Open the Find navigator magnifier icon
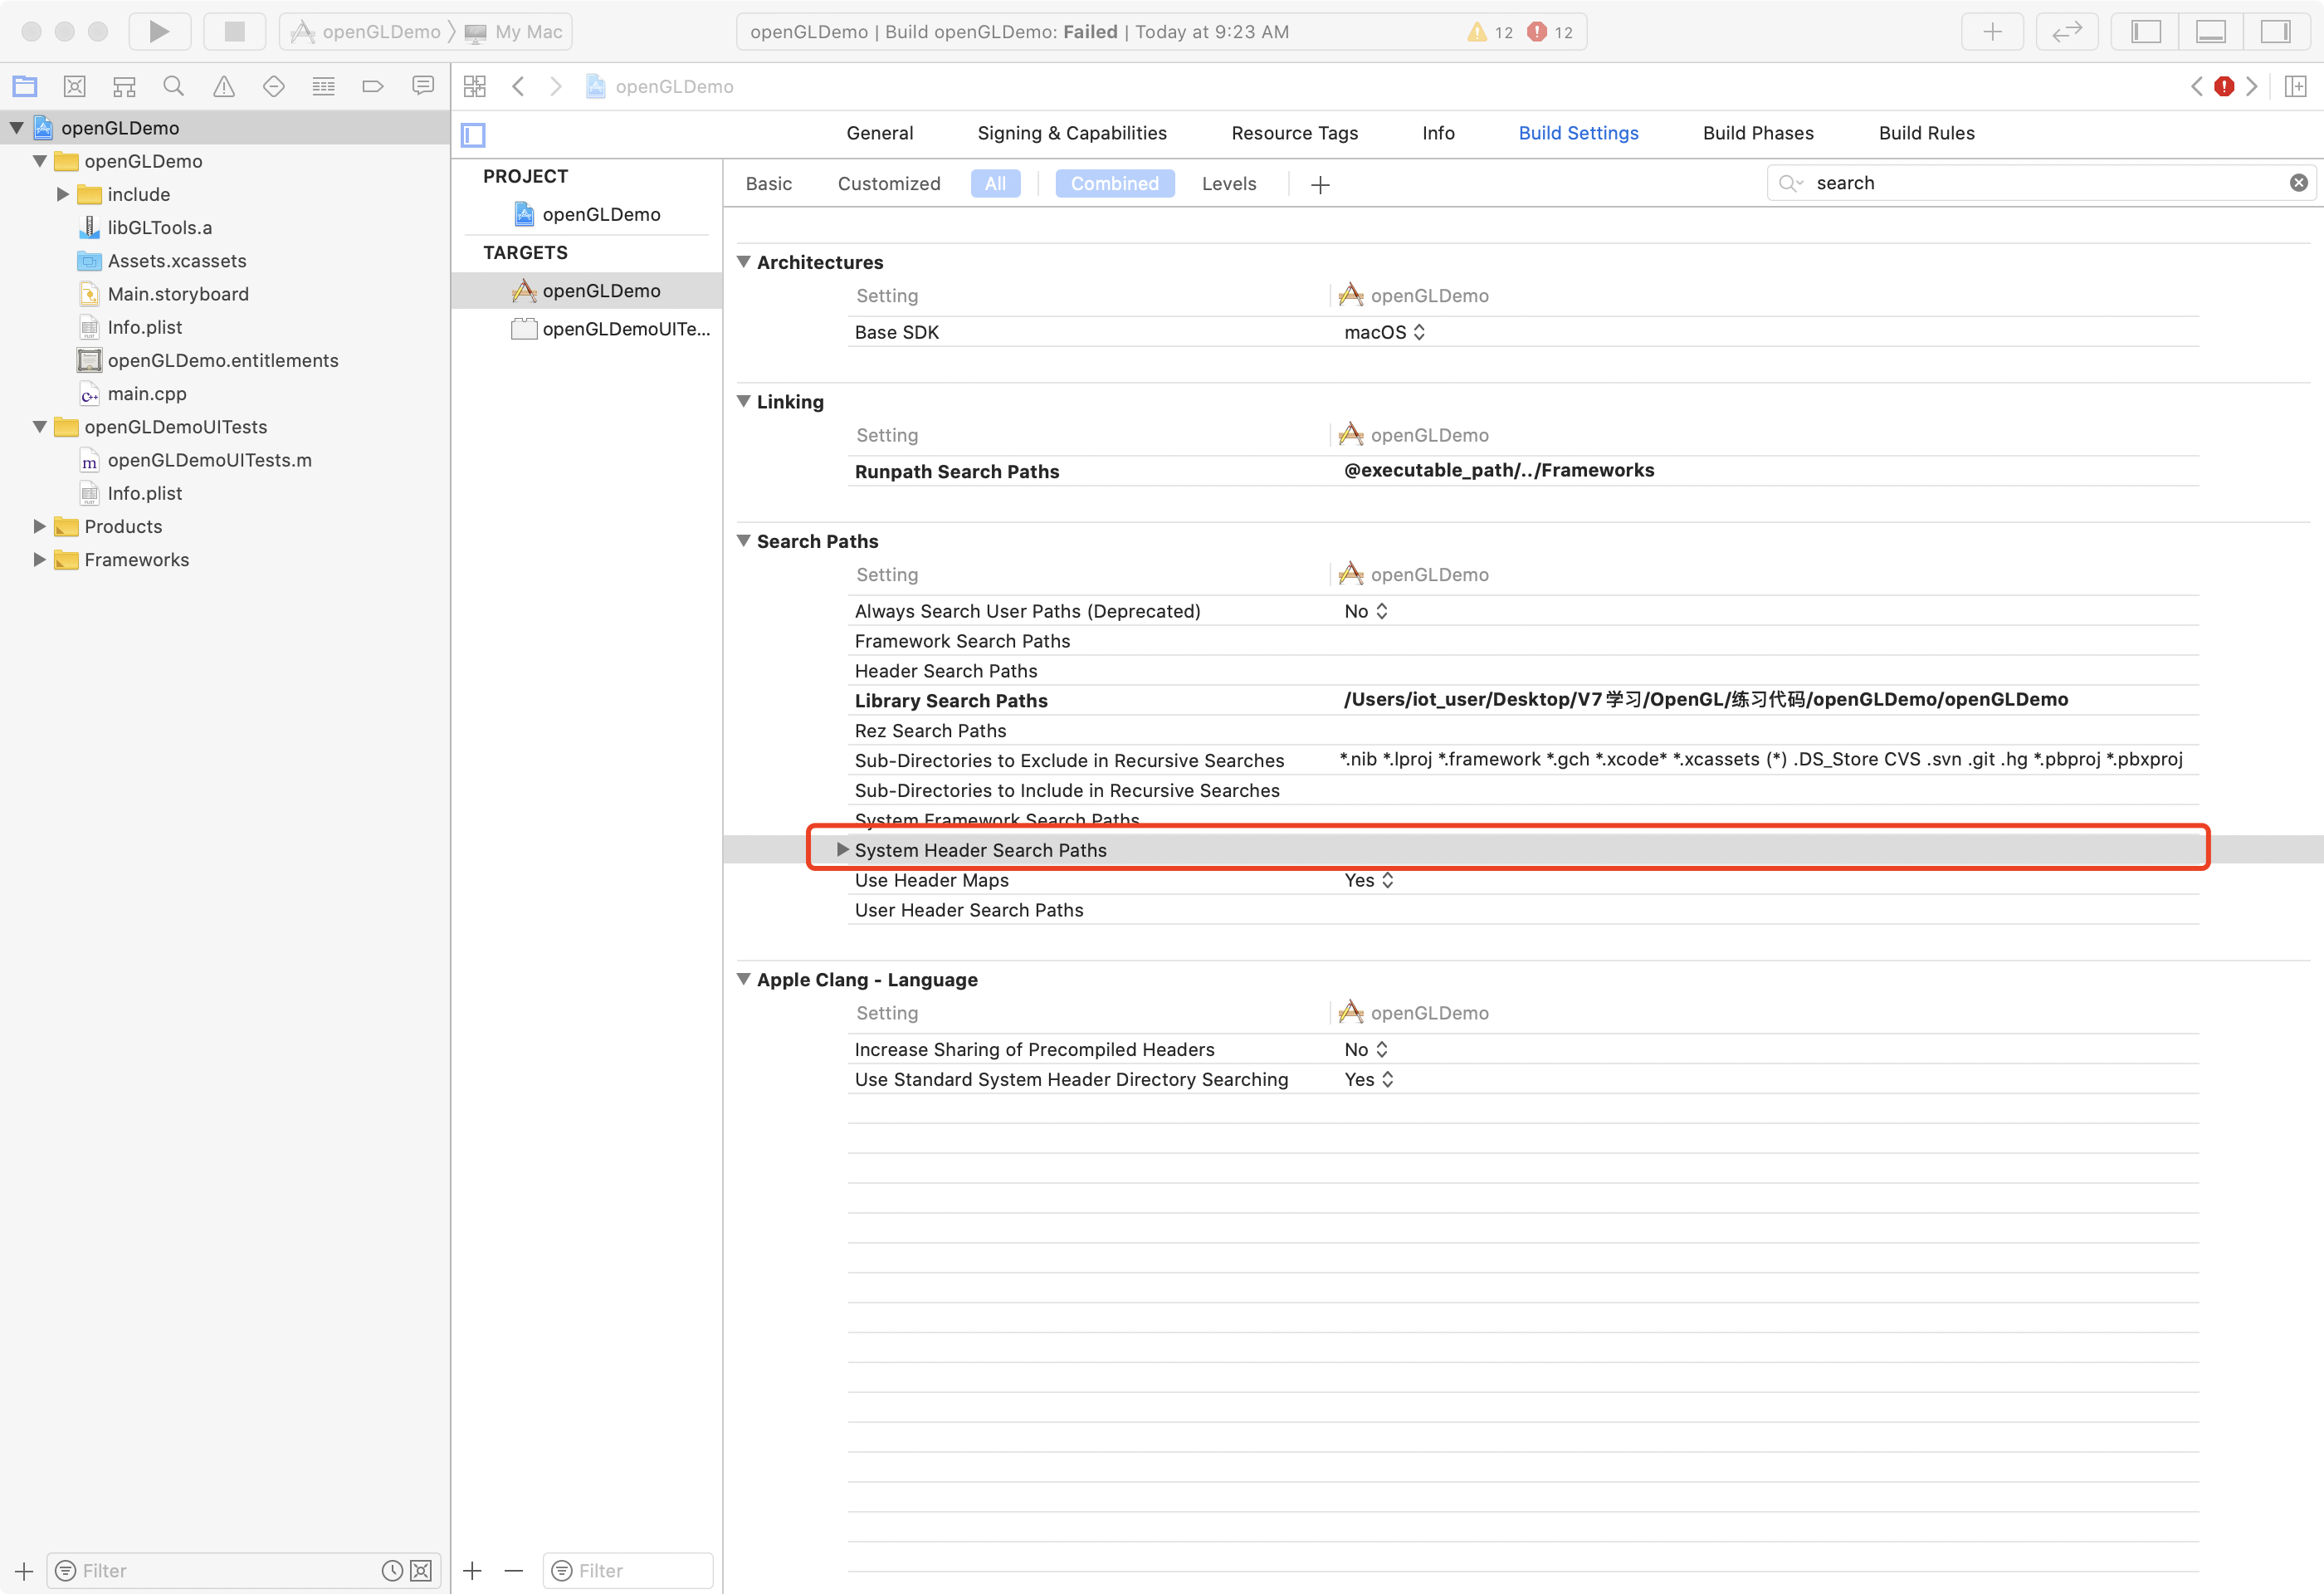This screenshot has width=2324, height=1594. (x=173, y=87)
